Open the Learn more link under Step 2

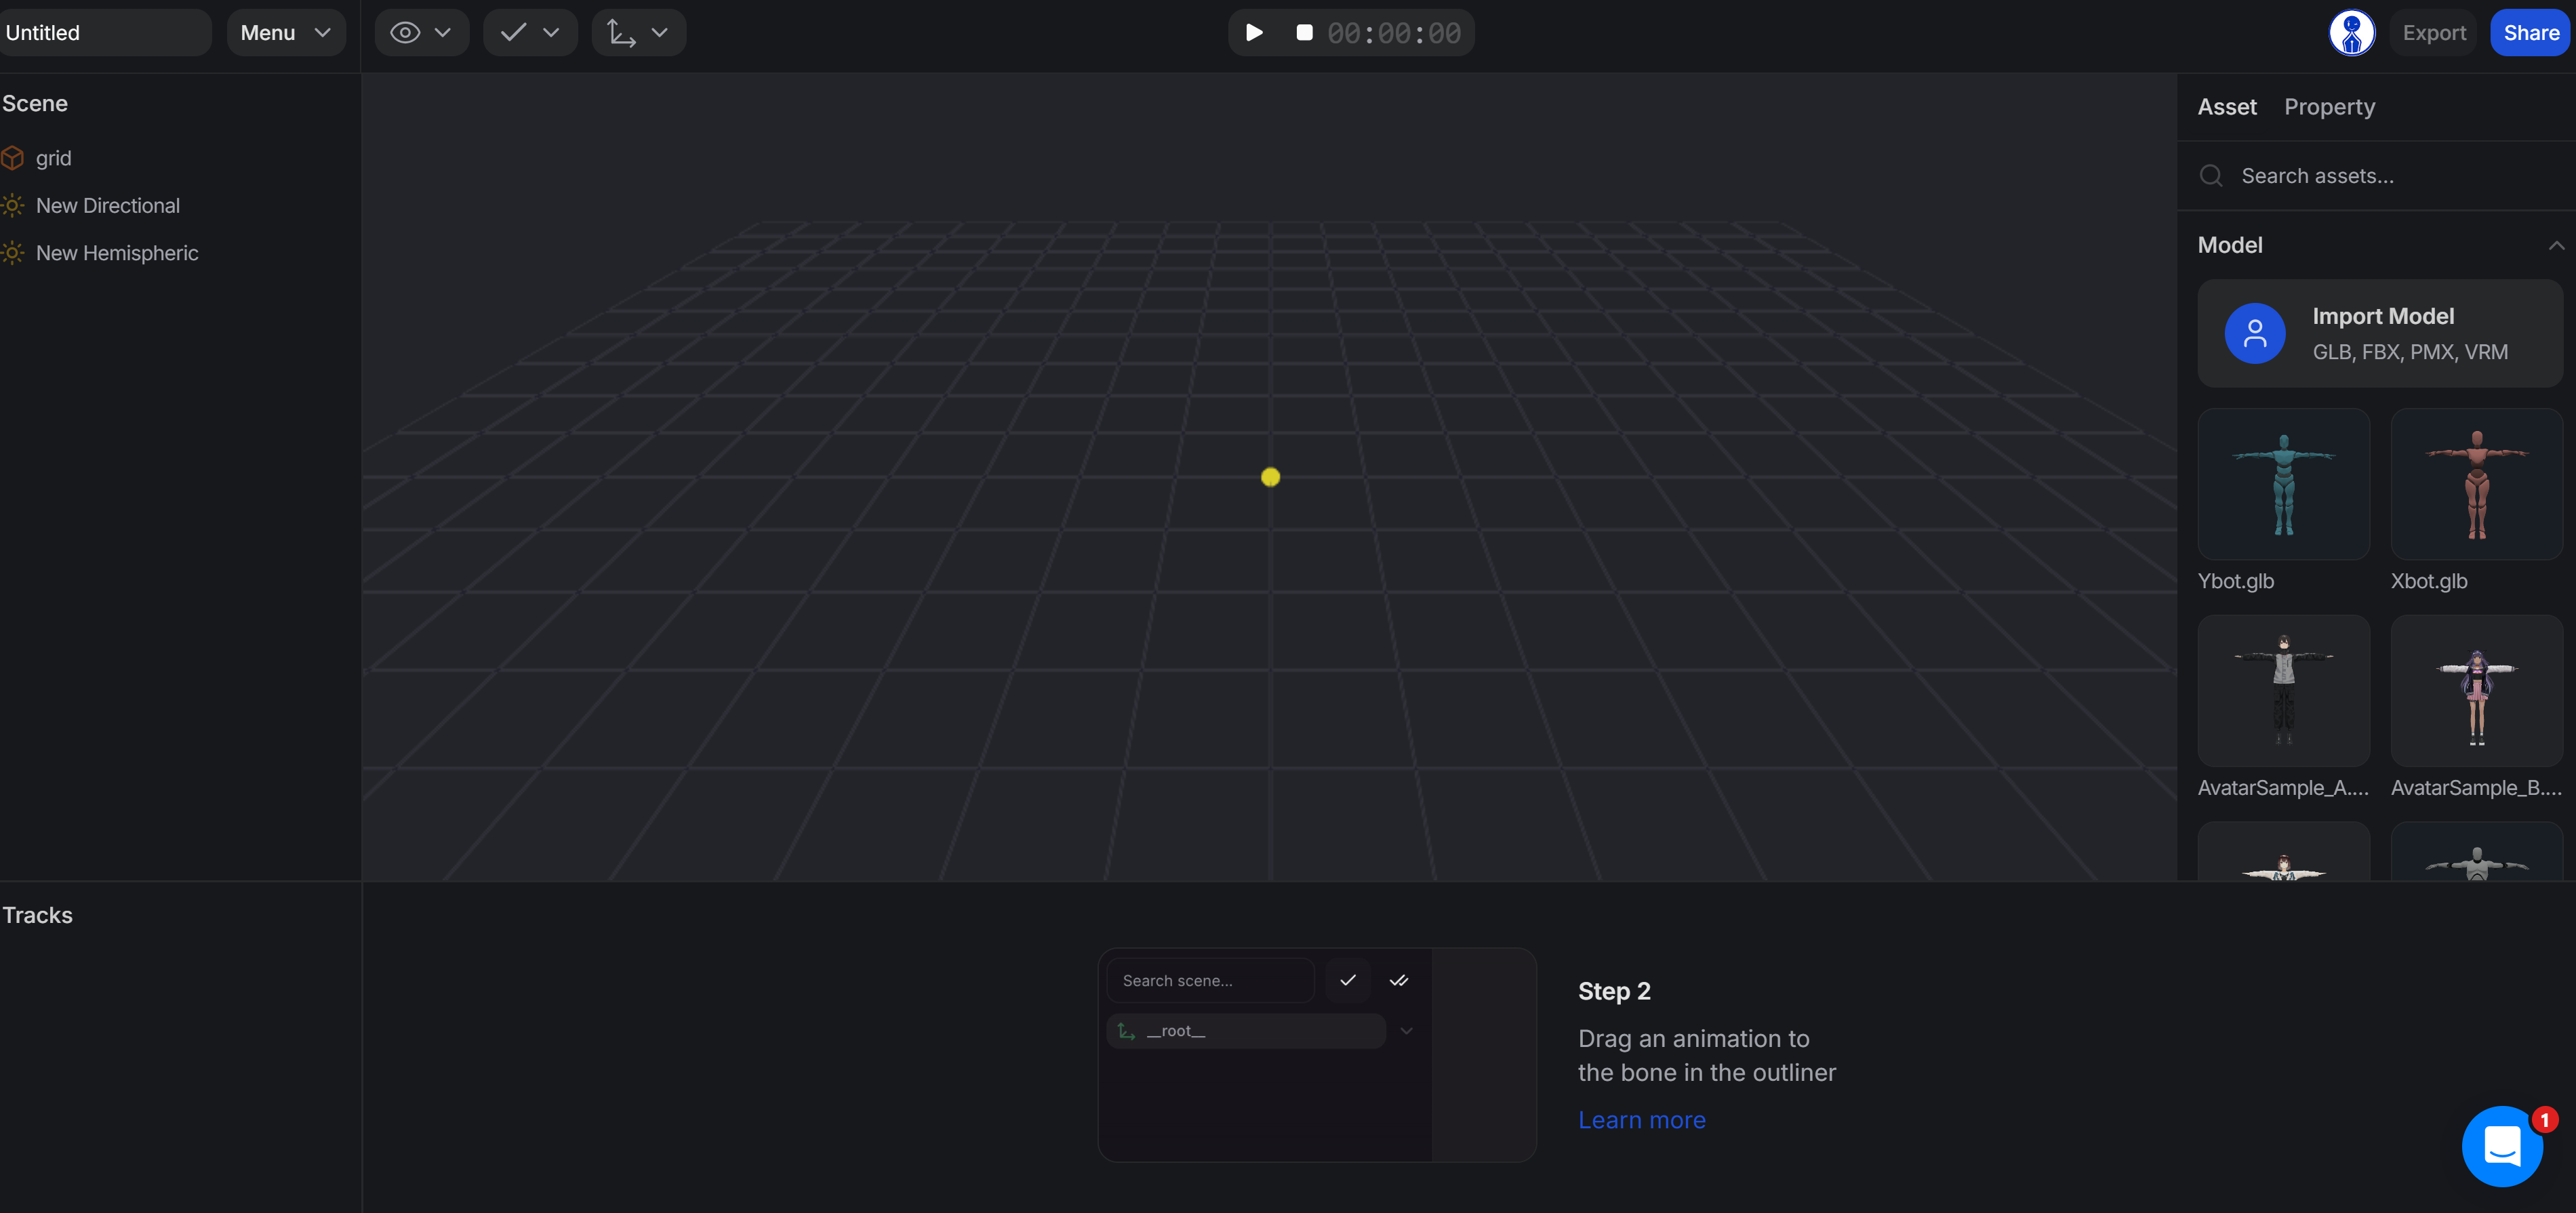[1641, 1120]
